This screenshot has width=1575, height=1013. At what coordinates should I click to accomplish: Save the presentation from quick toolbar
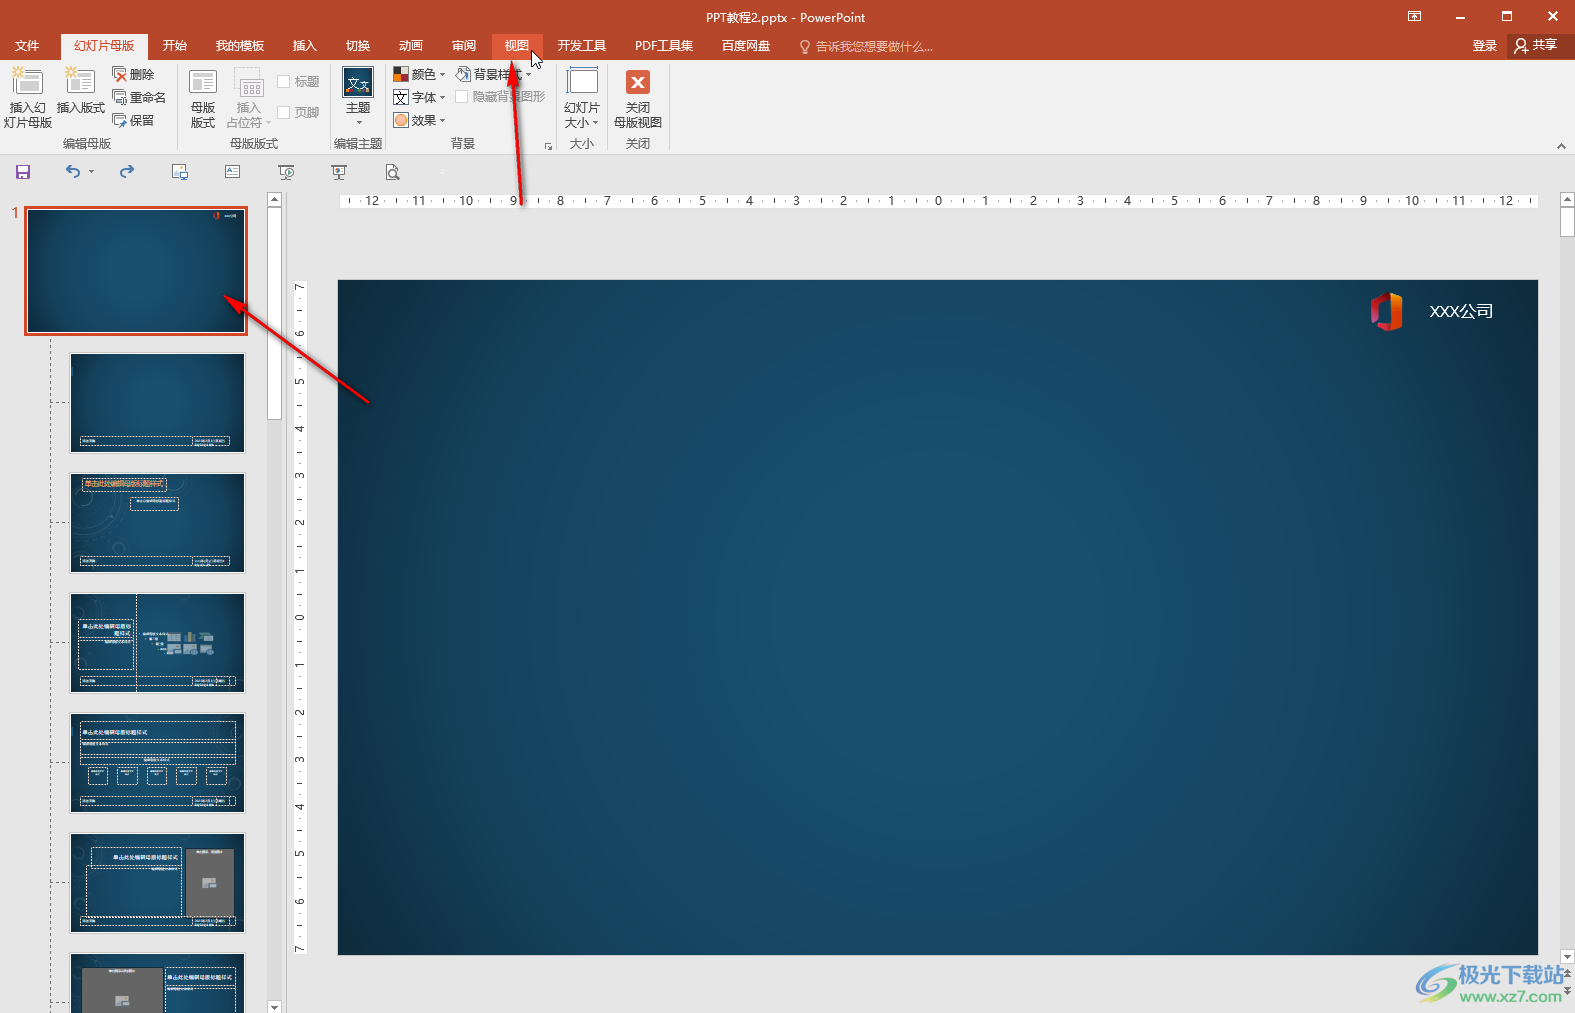click(23, 172)
